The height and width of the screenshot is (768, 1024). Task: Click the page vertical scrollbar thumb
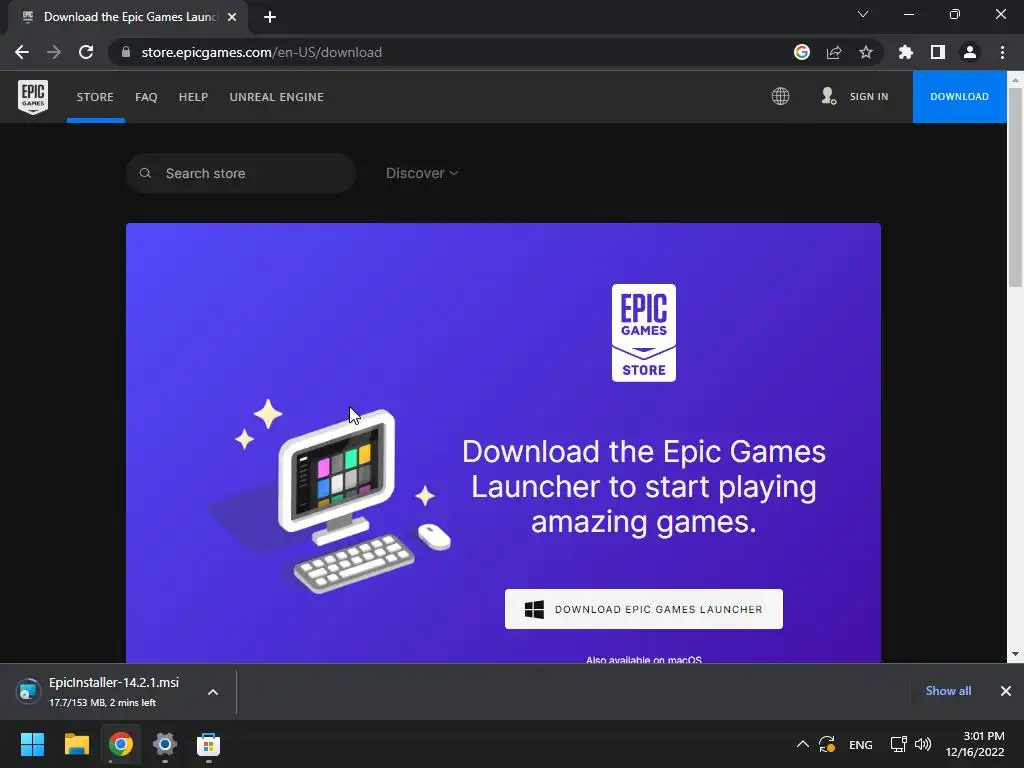tap(1015, 187)
